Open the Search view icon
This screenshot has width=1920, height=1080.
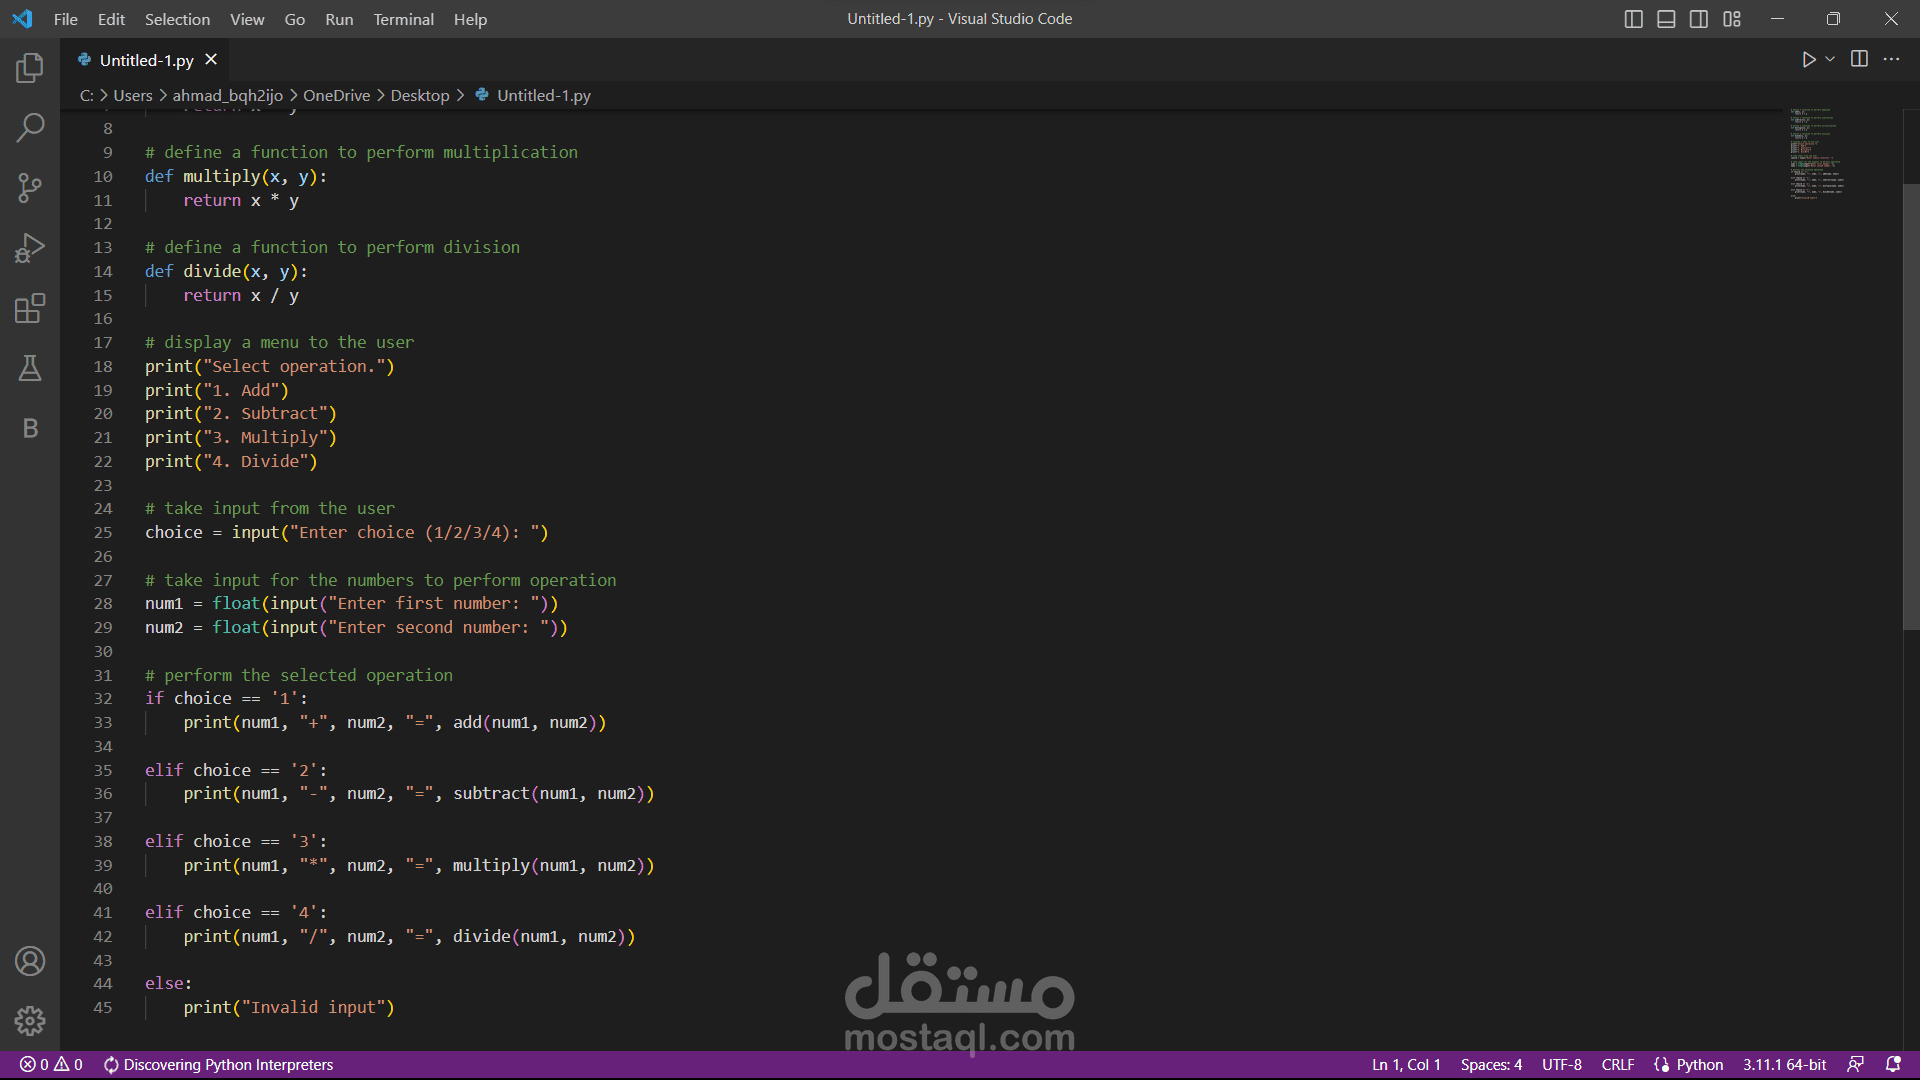click(30, 127)
